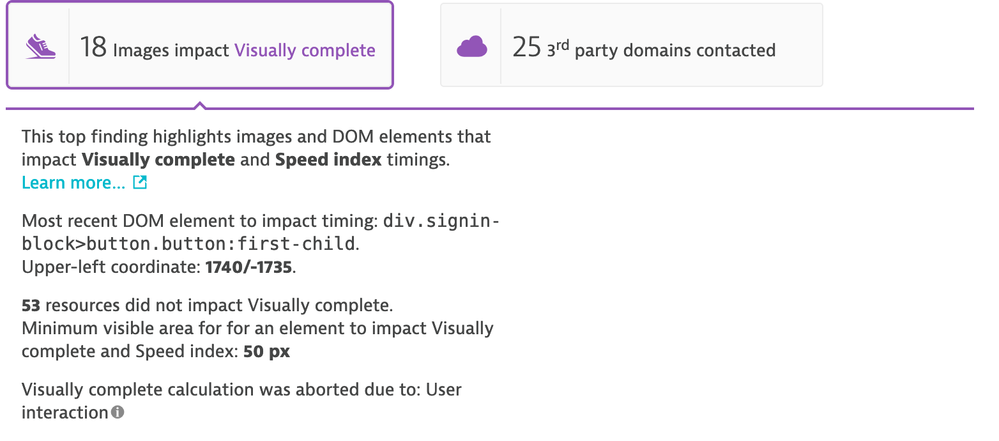The image size is (999, 441).
Task: Click the purple cloud icon
Action: 472,46
